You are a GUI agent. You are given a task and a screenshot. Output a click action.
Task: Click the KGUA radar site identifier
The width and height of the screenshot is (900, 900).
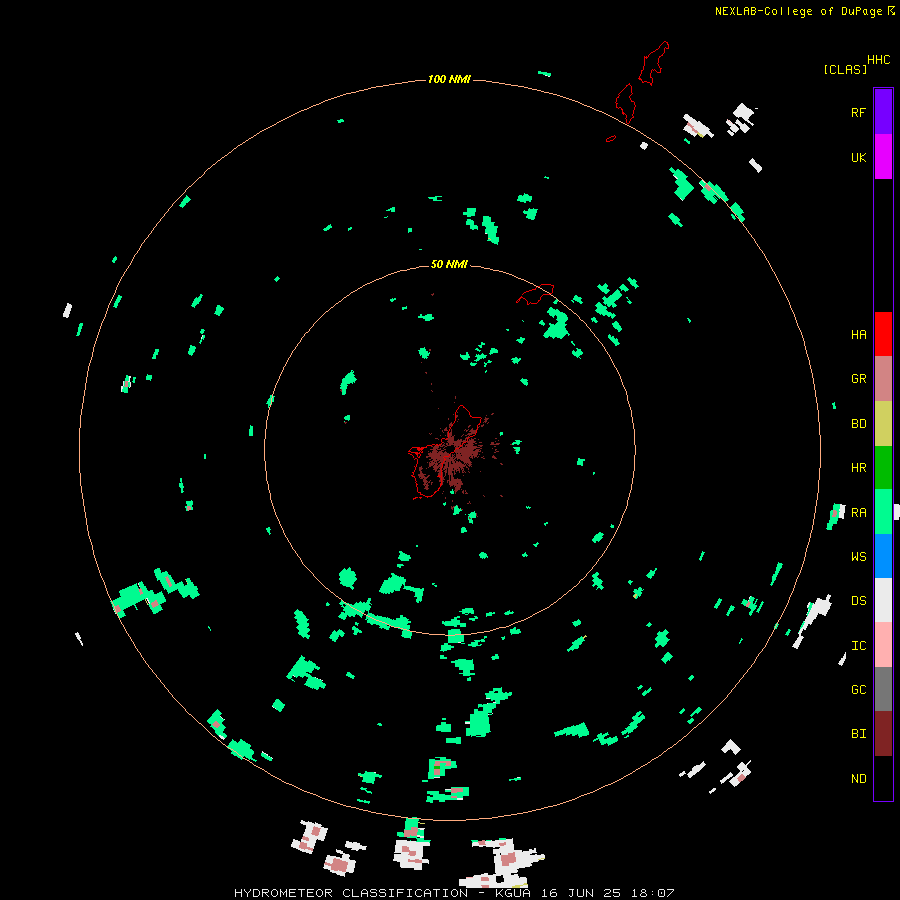click(511, 893)
